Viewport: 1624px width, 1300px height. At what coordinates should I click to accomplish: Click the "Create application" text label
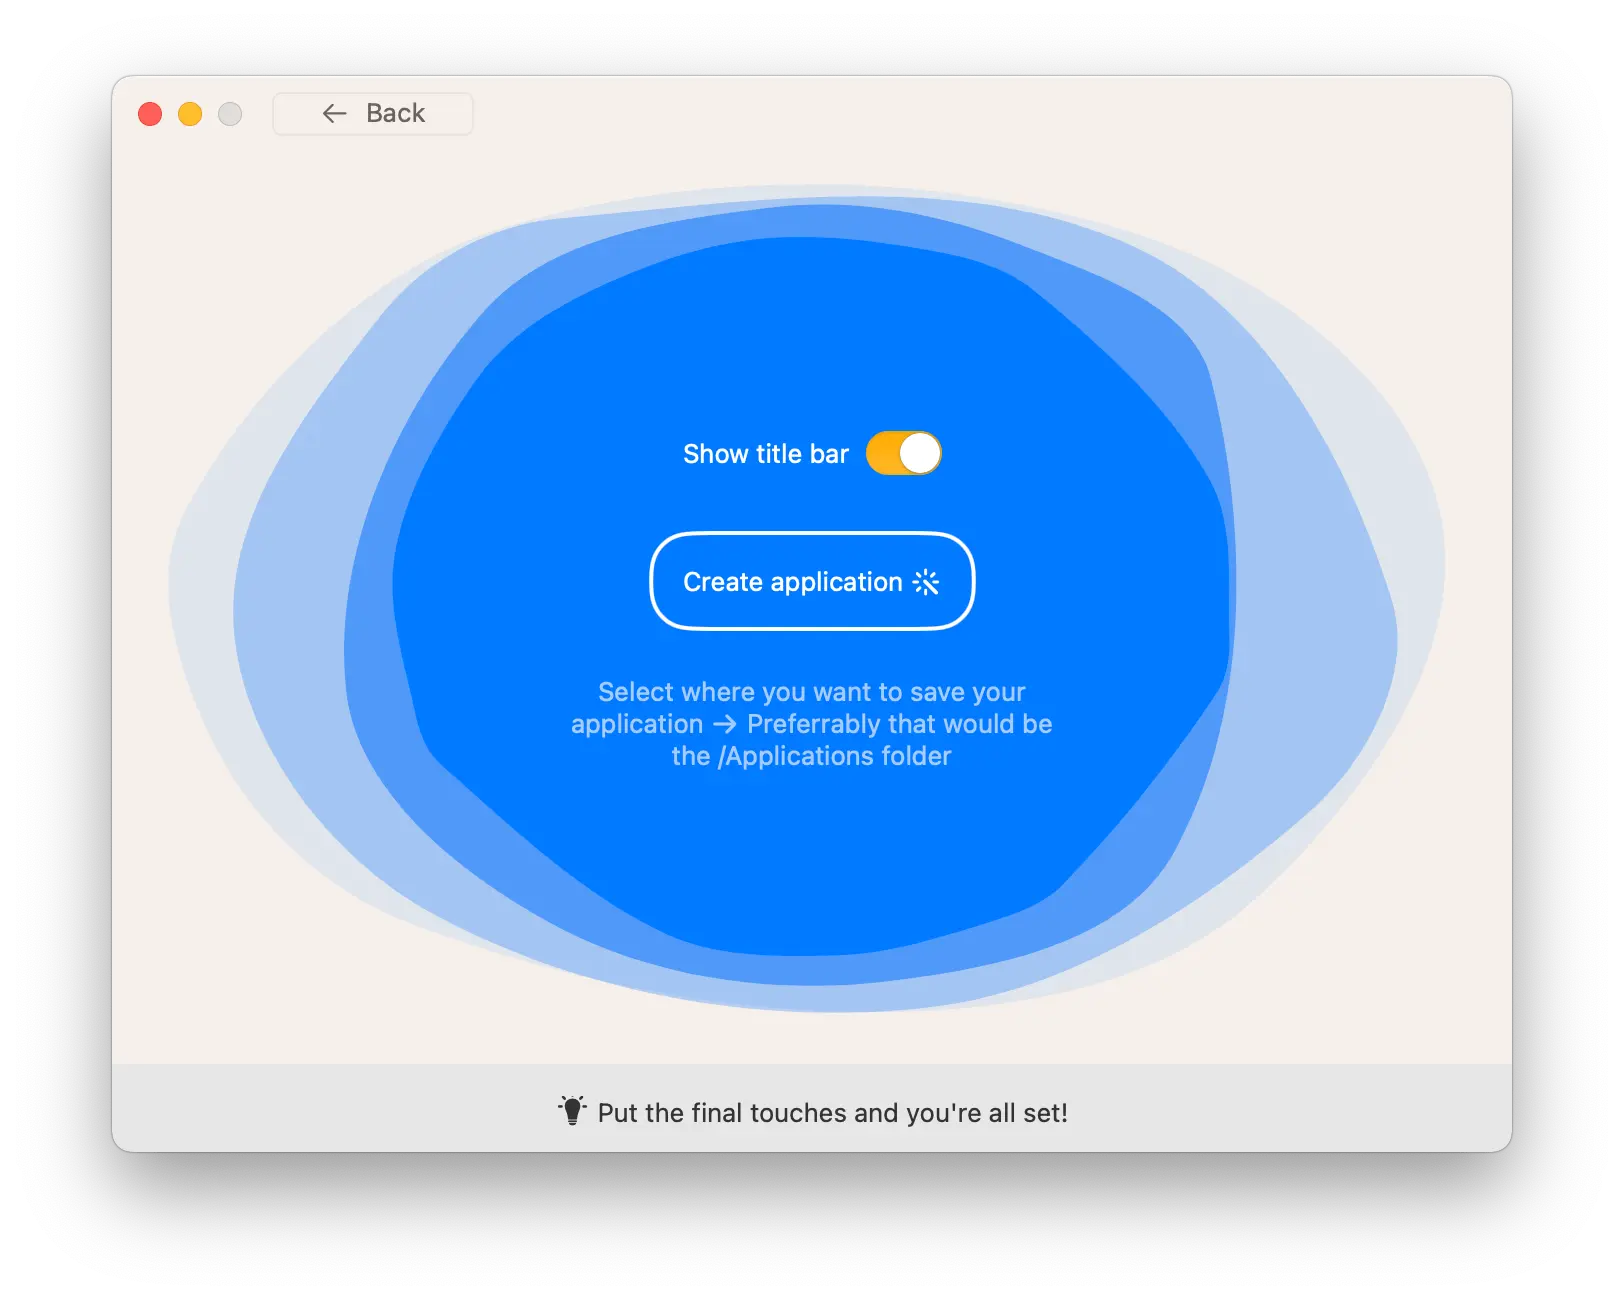pos(792,582)
